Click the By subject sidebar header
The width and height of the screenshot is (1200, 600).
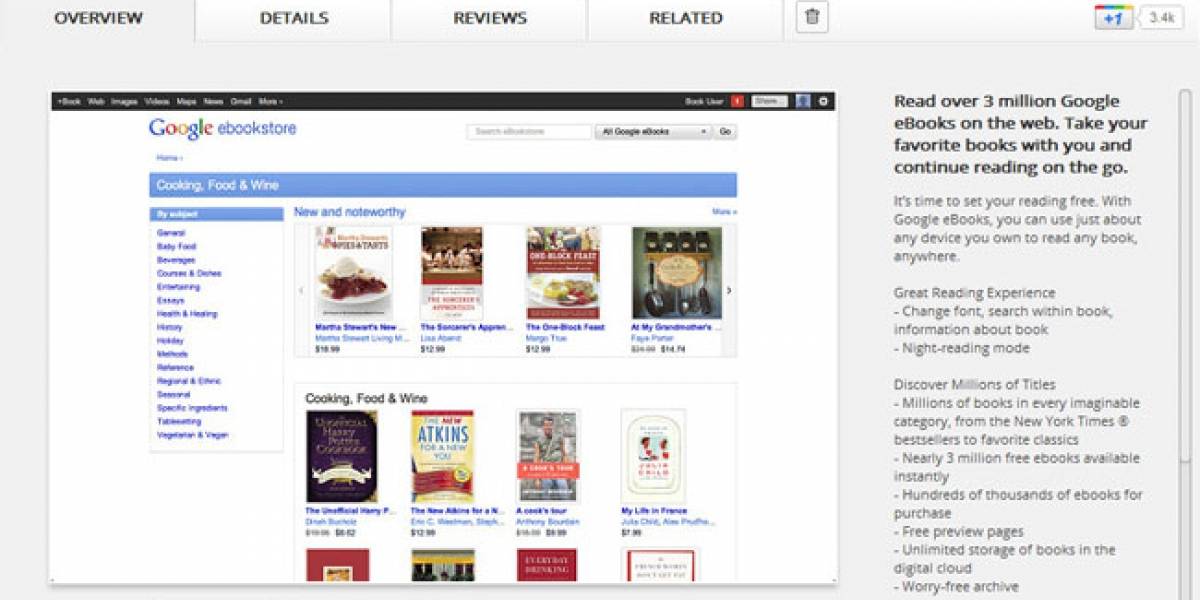click(x=216, y=214)
